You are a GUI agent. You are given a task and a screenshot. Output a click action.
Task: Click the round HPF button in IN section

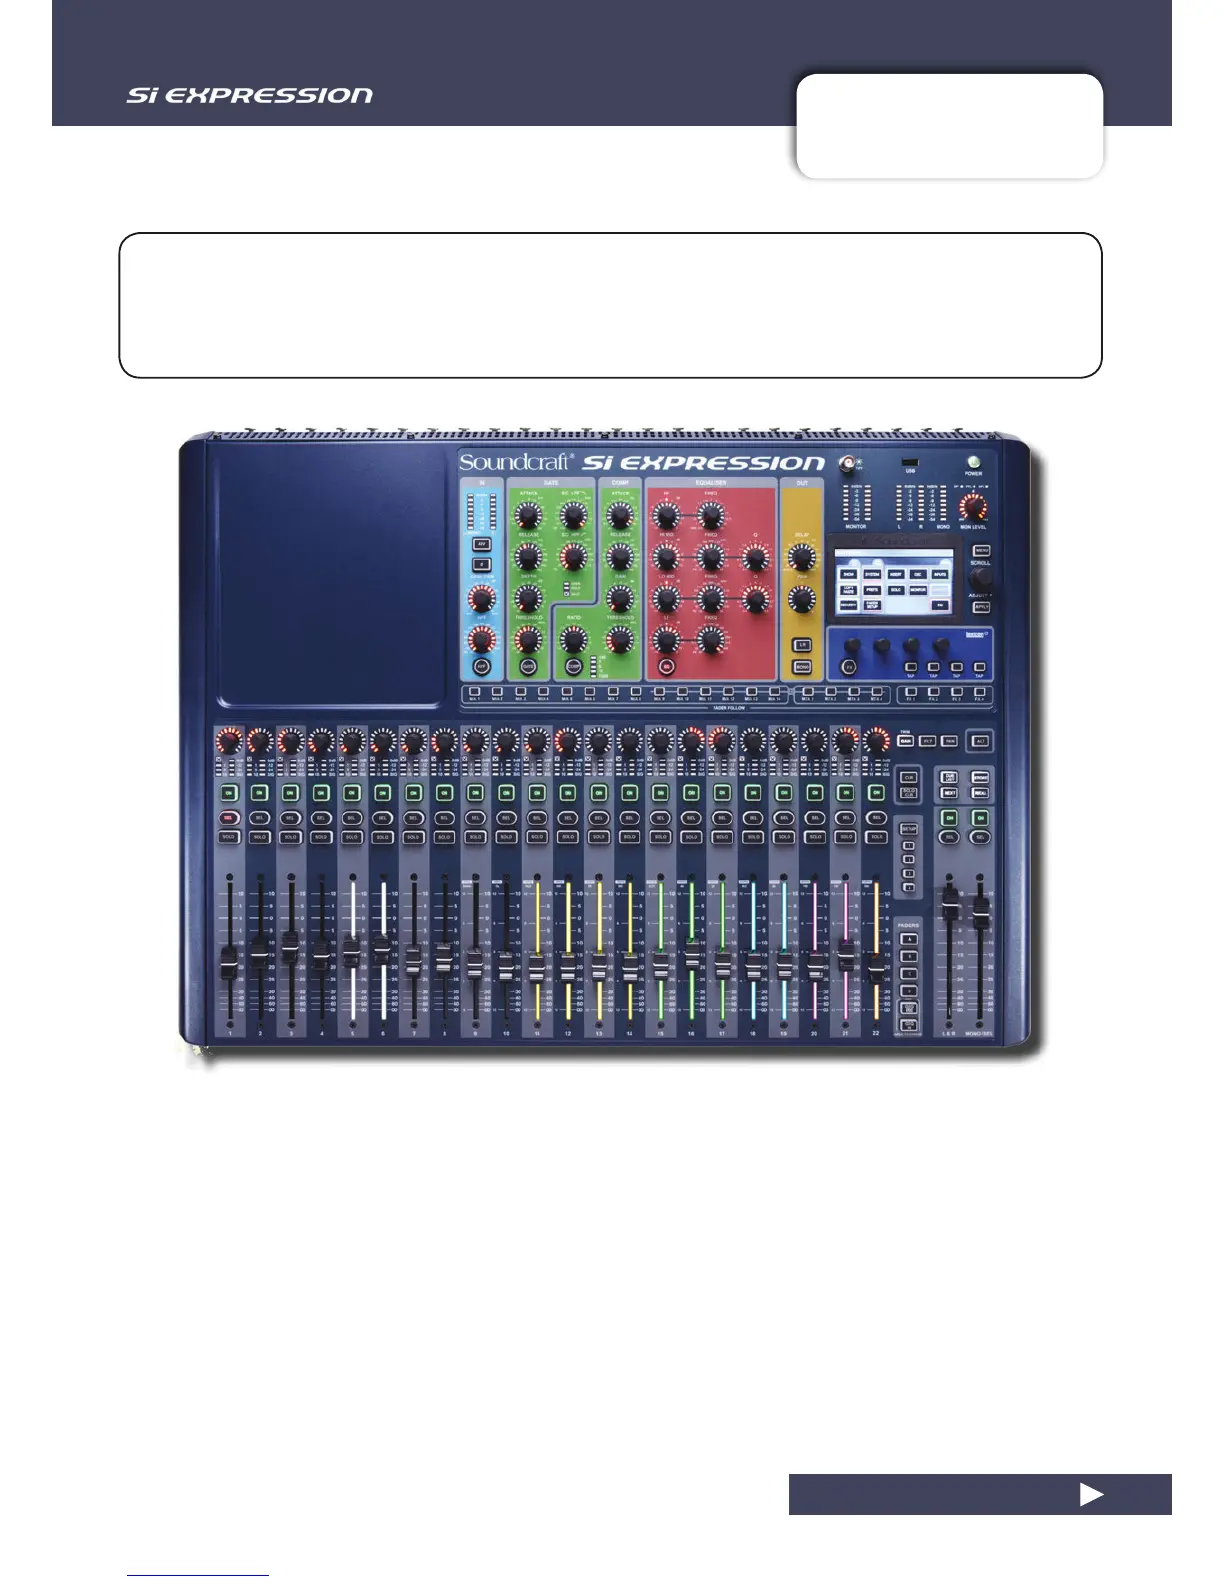tap(481, 665)
